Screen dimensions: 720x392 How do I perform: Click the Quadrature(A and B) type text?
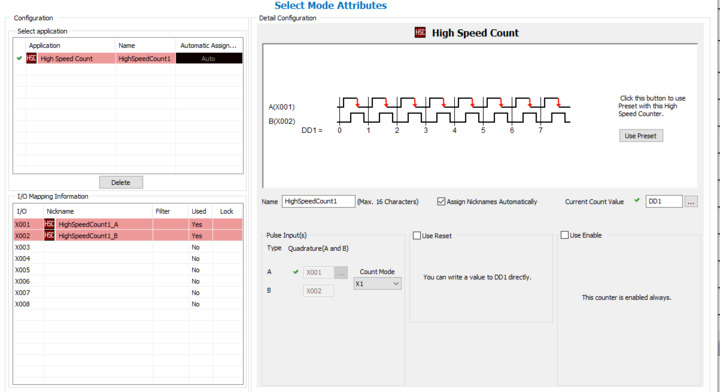[x=318, y=248]
